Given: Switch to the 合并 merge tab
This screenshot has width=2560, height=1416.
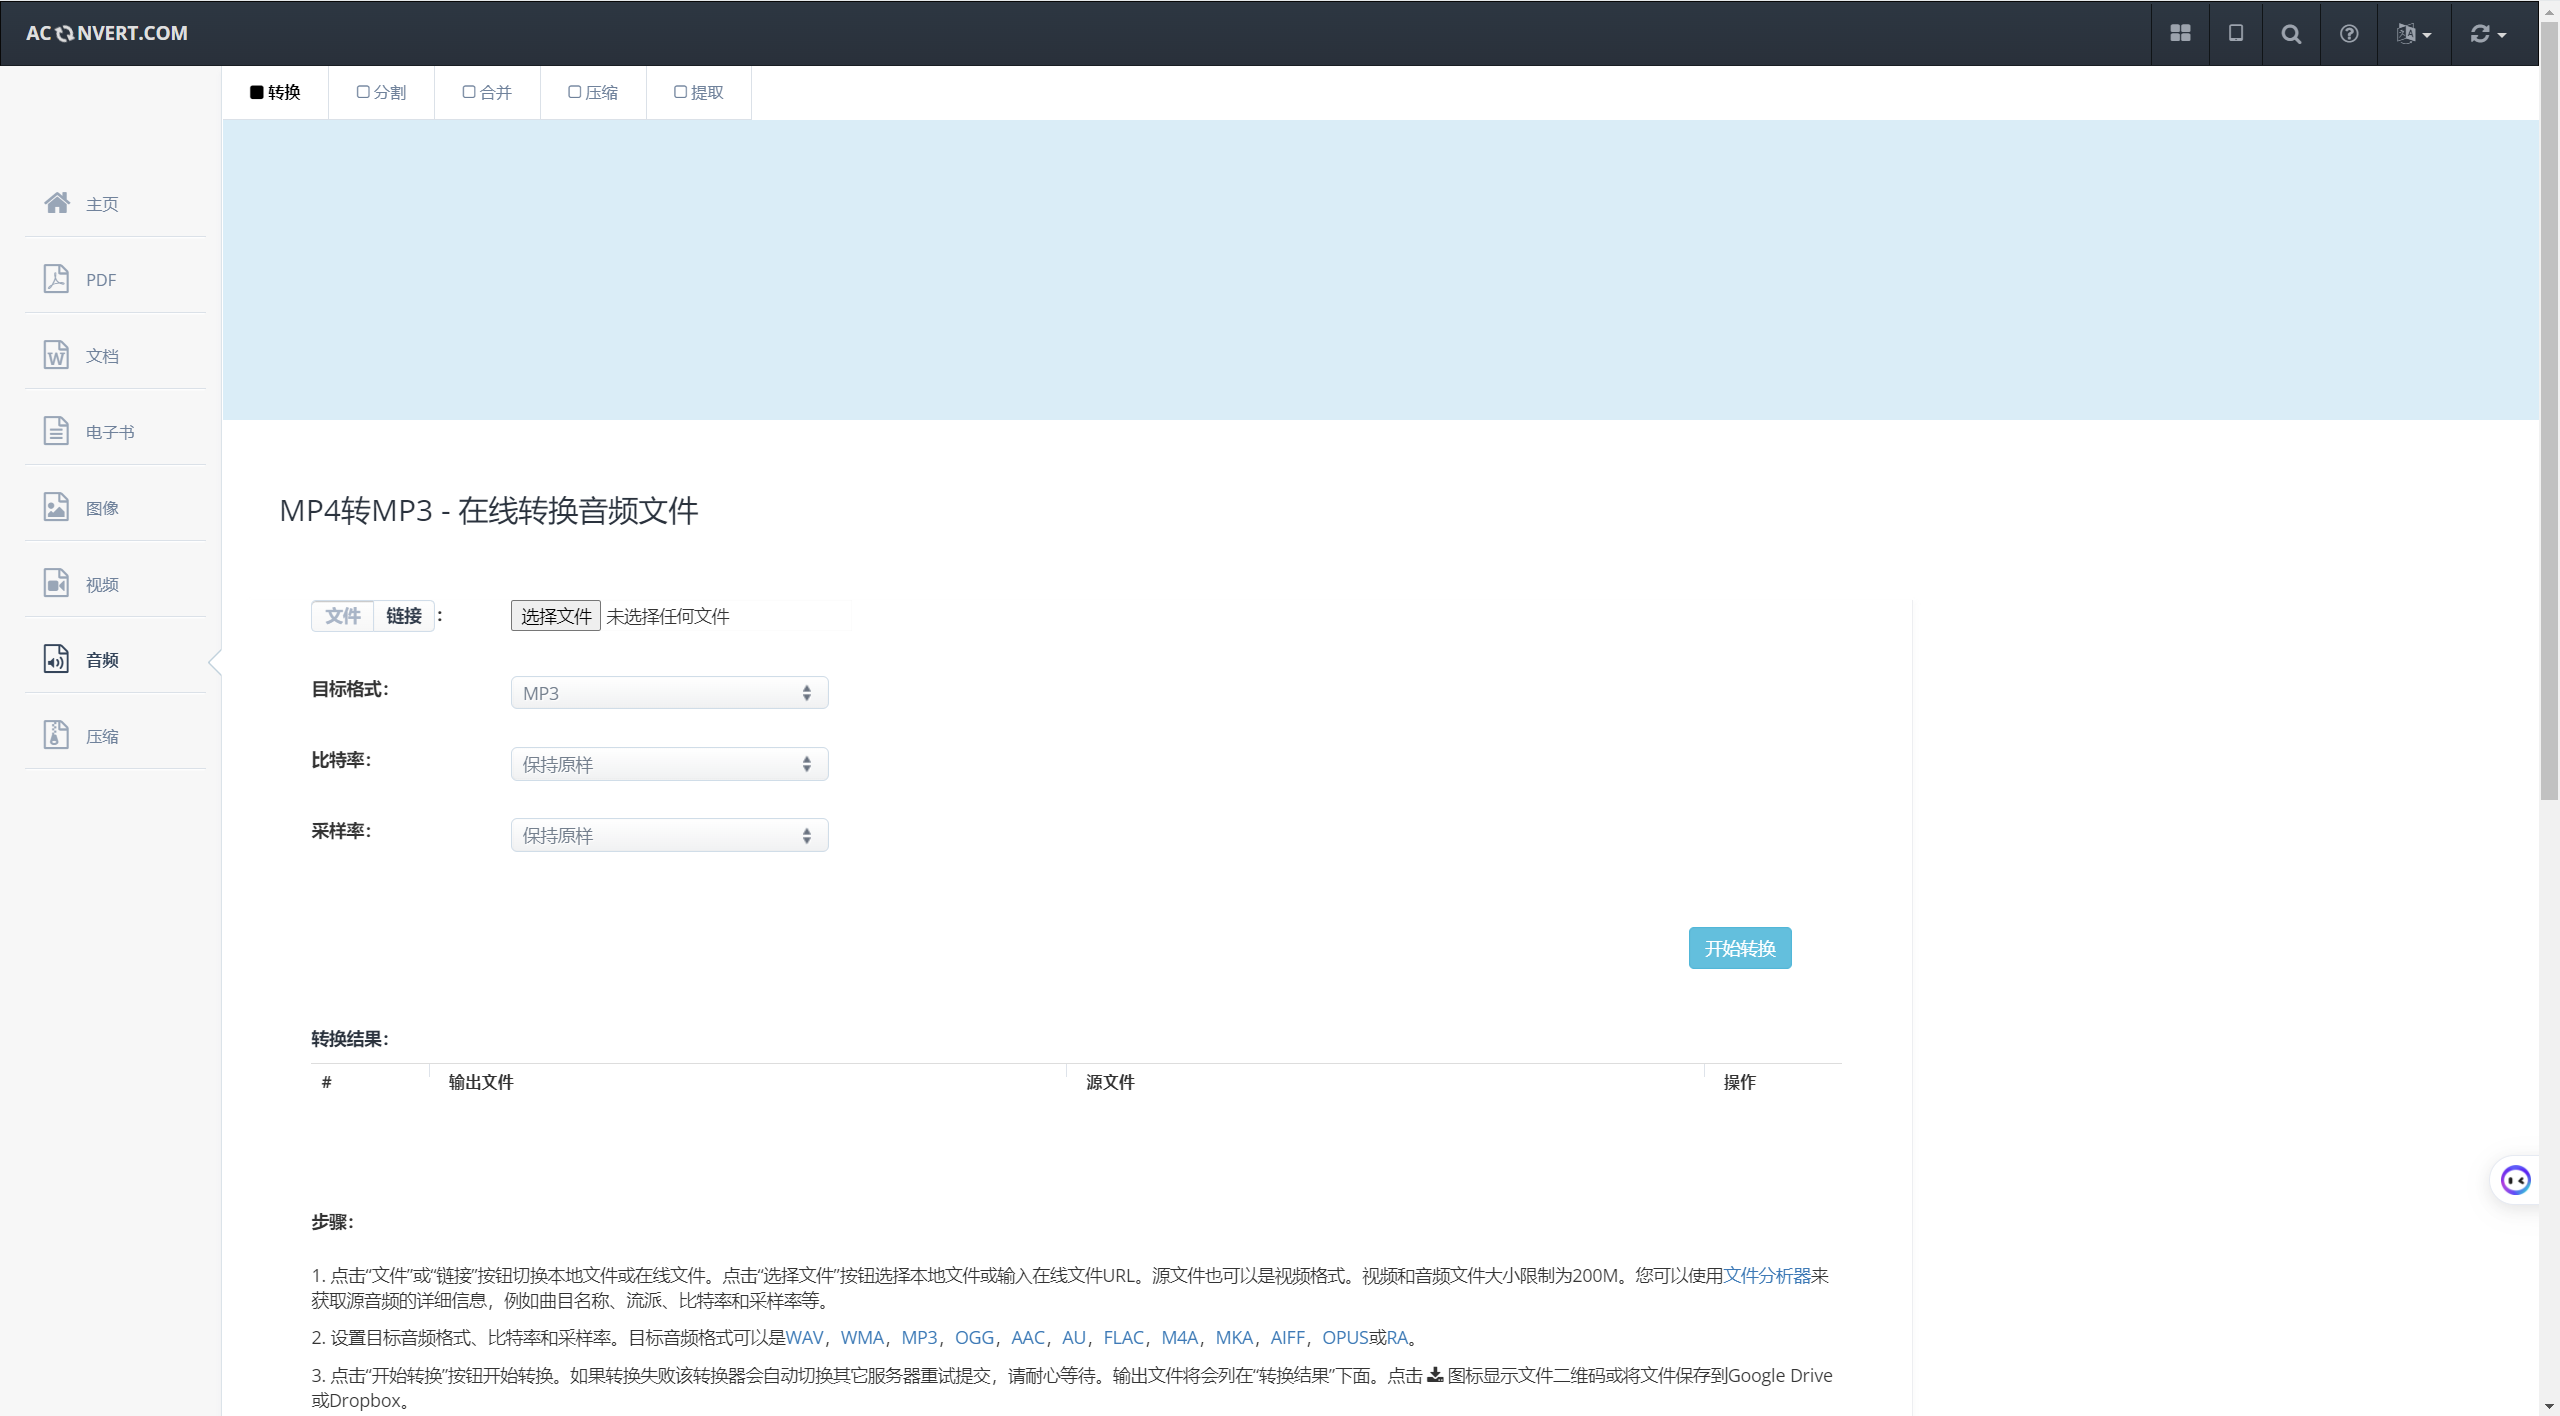Looking at the screenshot, I should pyautogui.click(x=487, y=92).
